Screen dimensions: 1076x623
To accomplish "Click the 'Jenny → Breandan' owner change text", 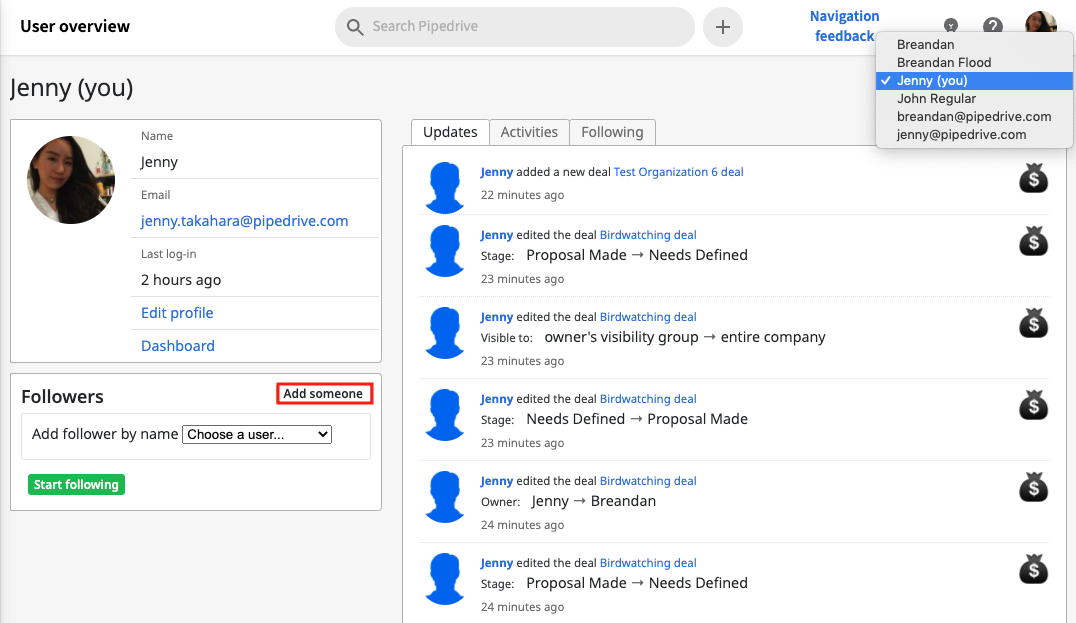I will click(x=594, y=502).
